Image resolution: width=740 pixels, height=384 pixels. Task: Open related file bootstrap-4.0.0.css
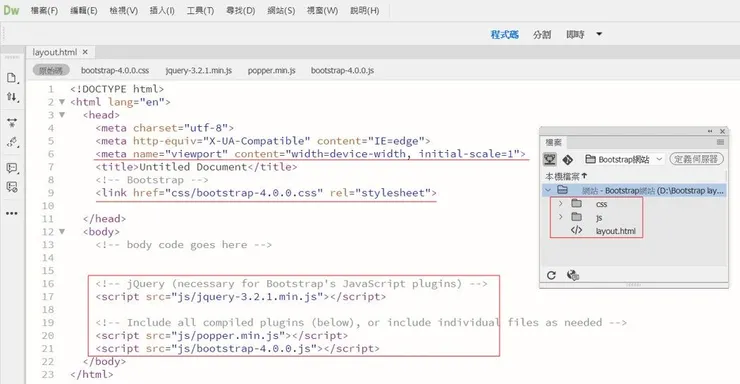(x=115, y=70)
